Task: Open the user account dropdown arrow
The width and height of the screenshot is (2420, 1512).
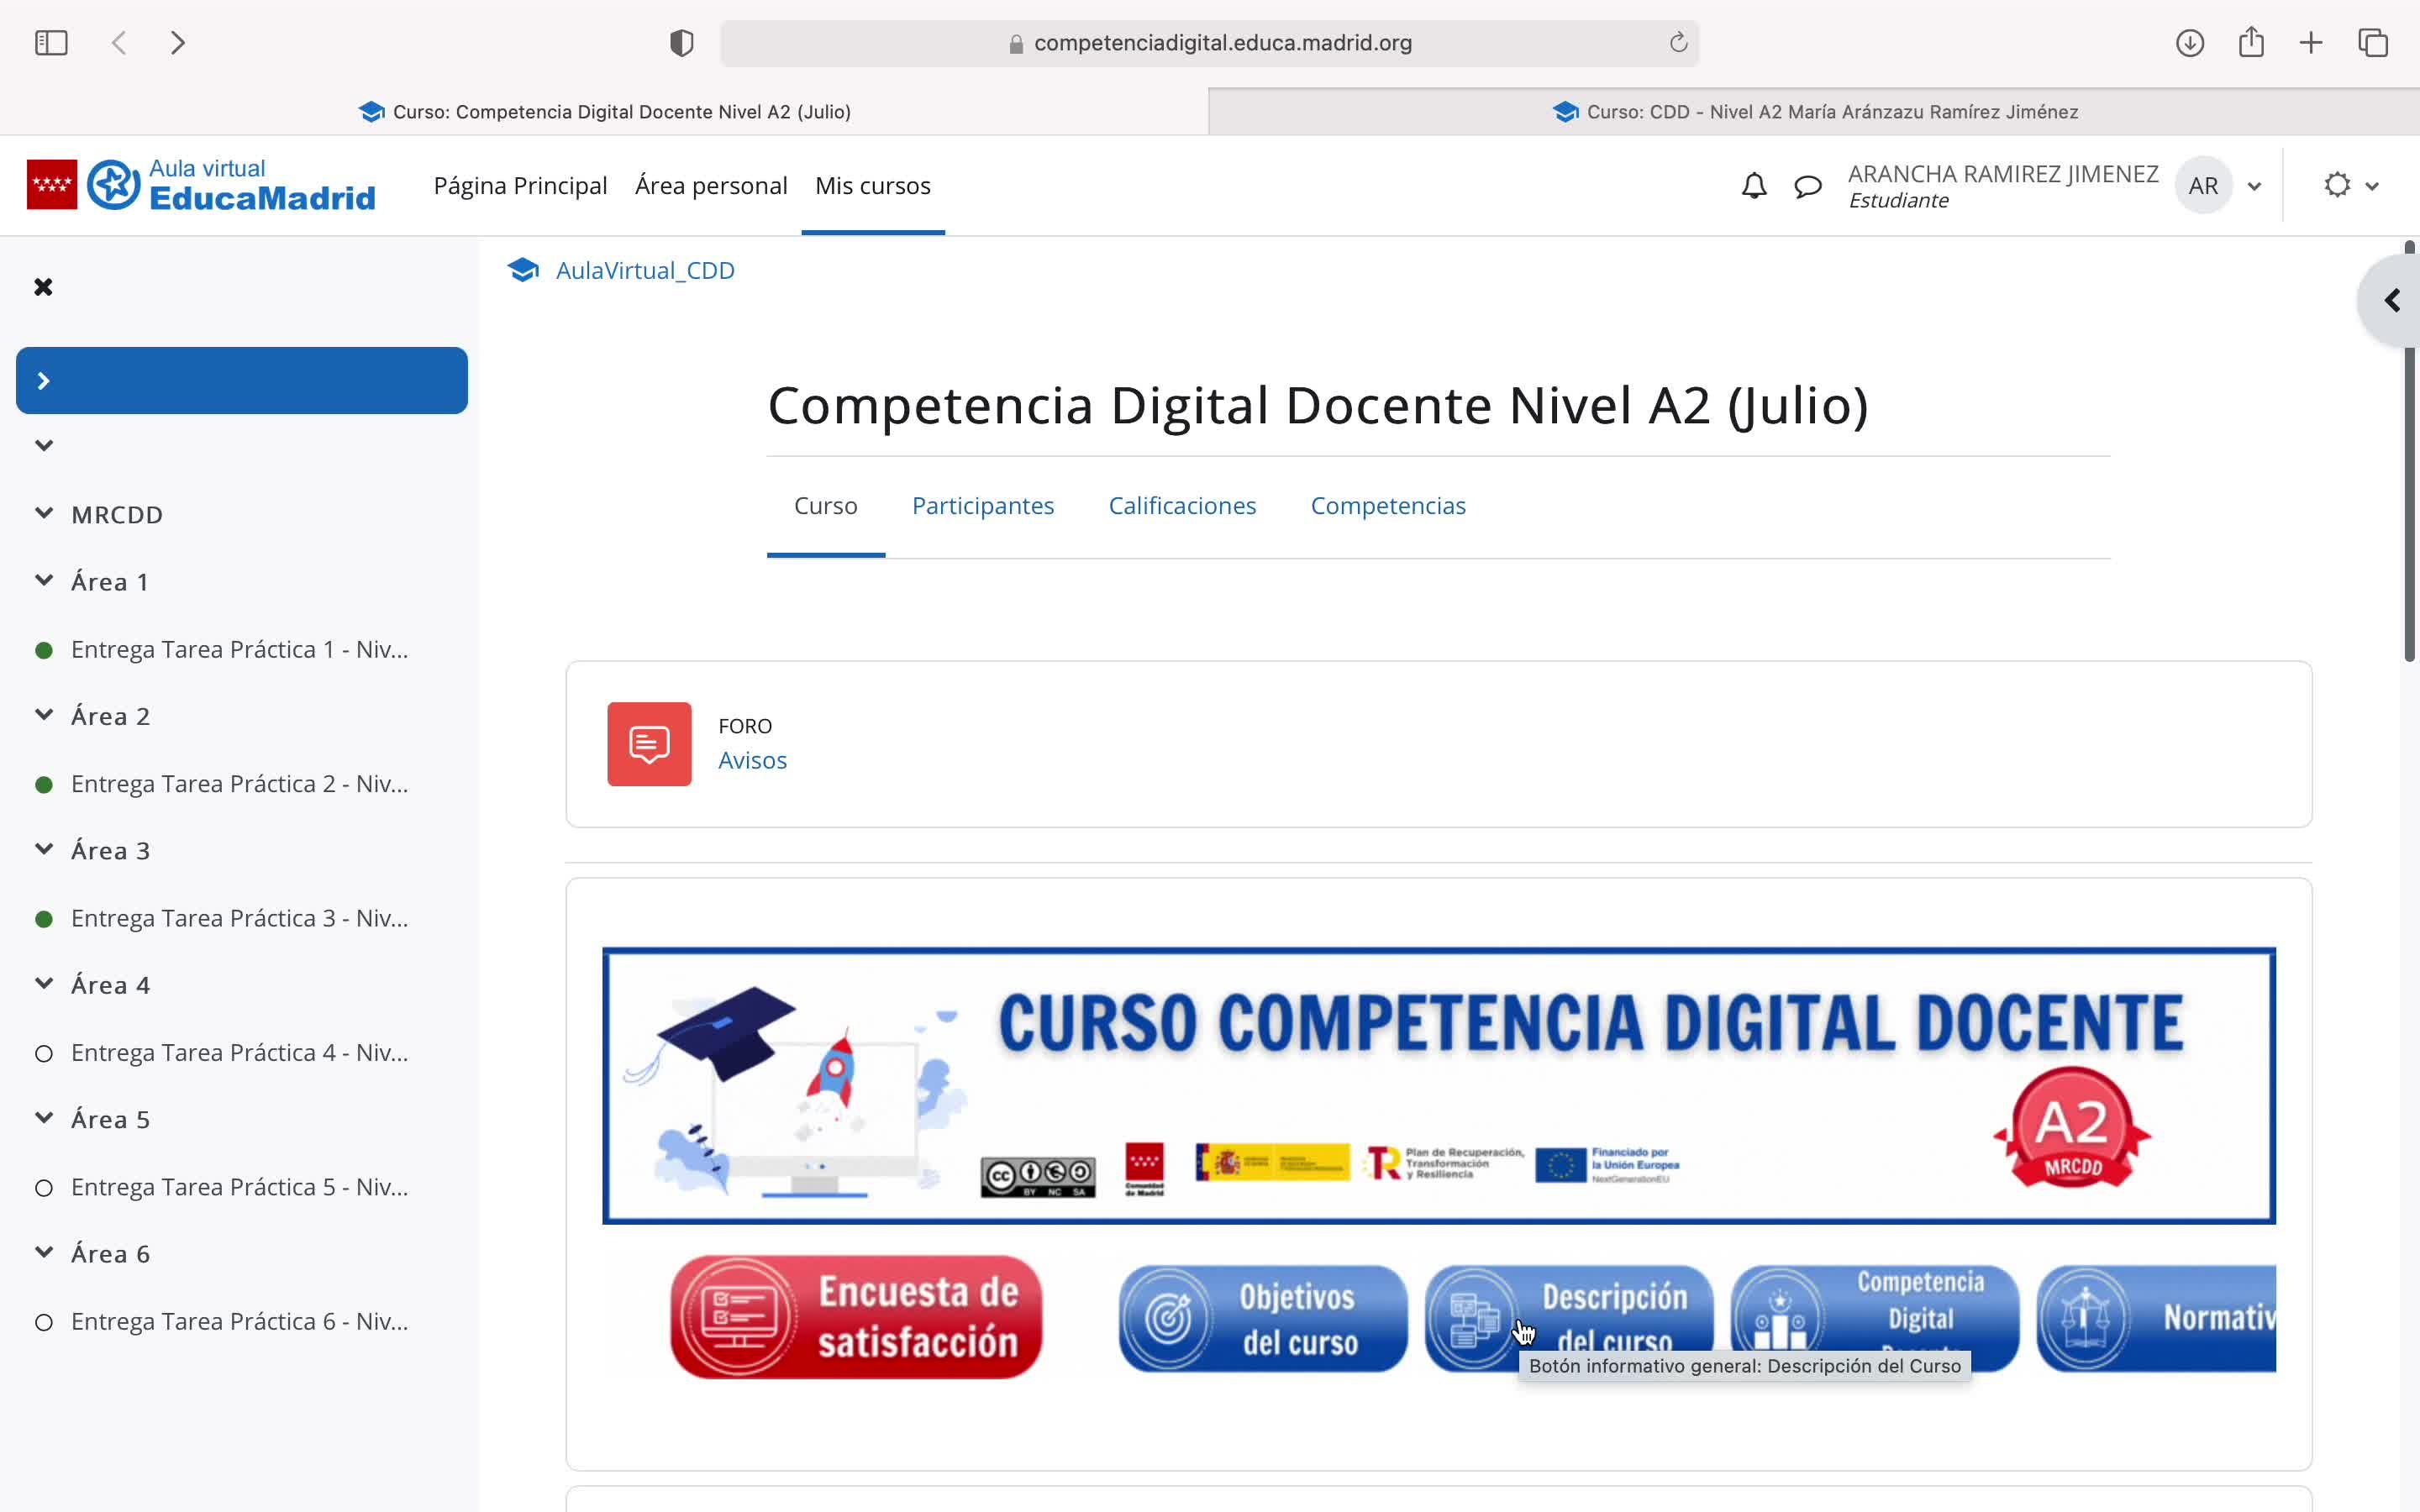Action: [2254, 186]
